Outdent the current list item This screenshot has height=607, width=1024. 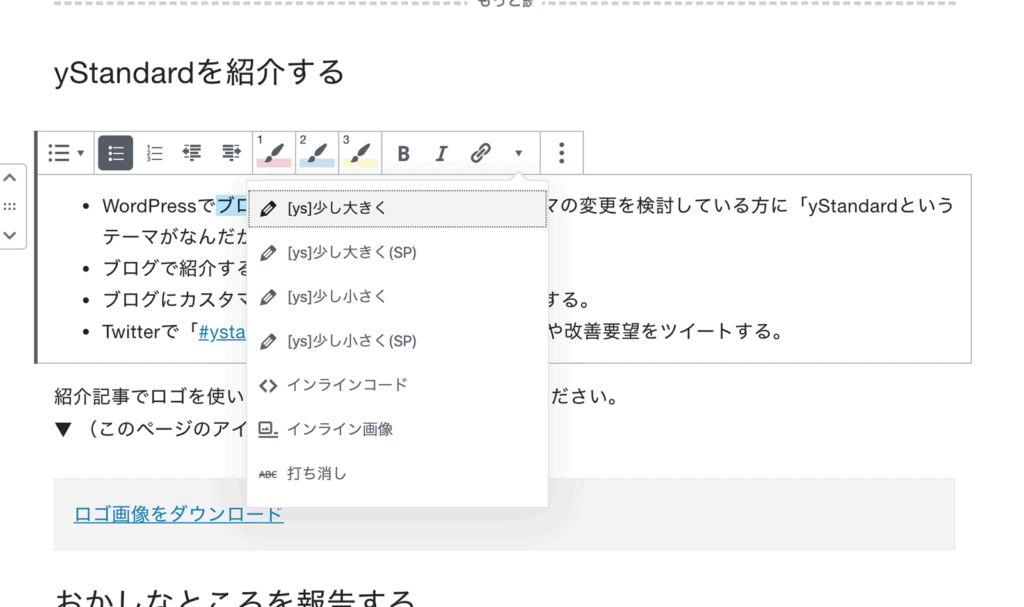[x=192, y=153]
